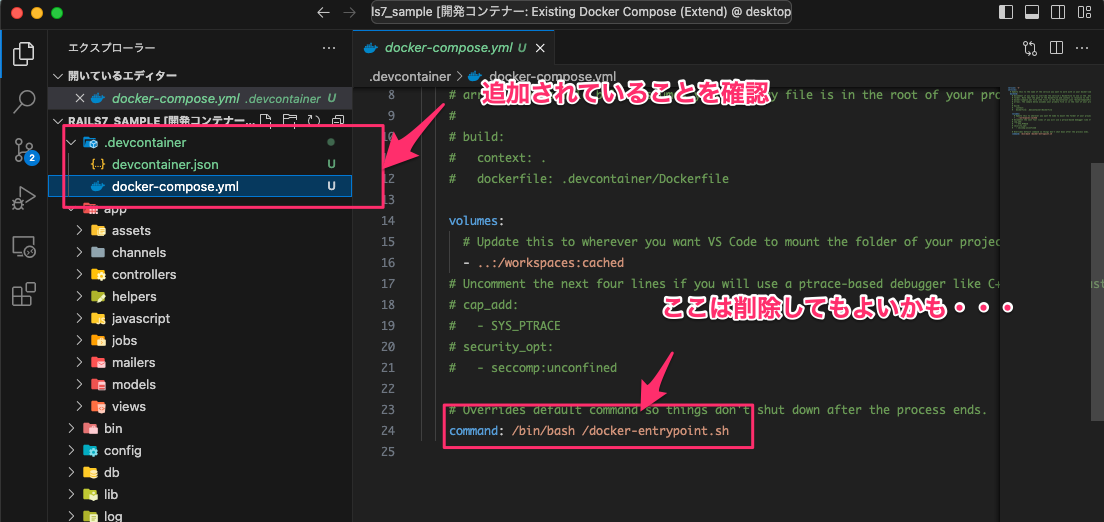Select docker-compose.yml in the file tree
Viewport: 1104px width, 522px height.
tap(200, 187)
